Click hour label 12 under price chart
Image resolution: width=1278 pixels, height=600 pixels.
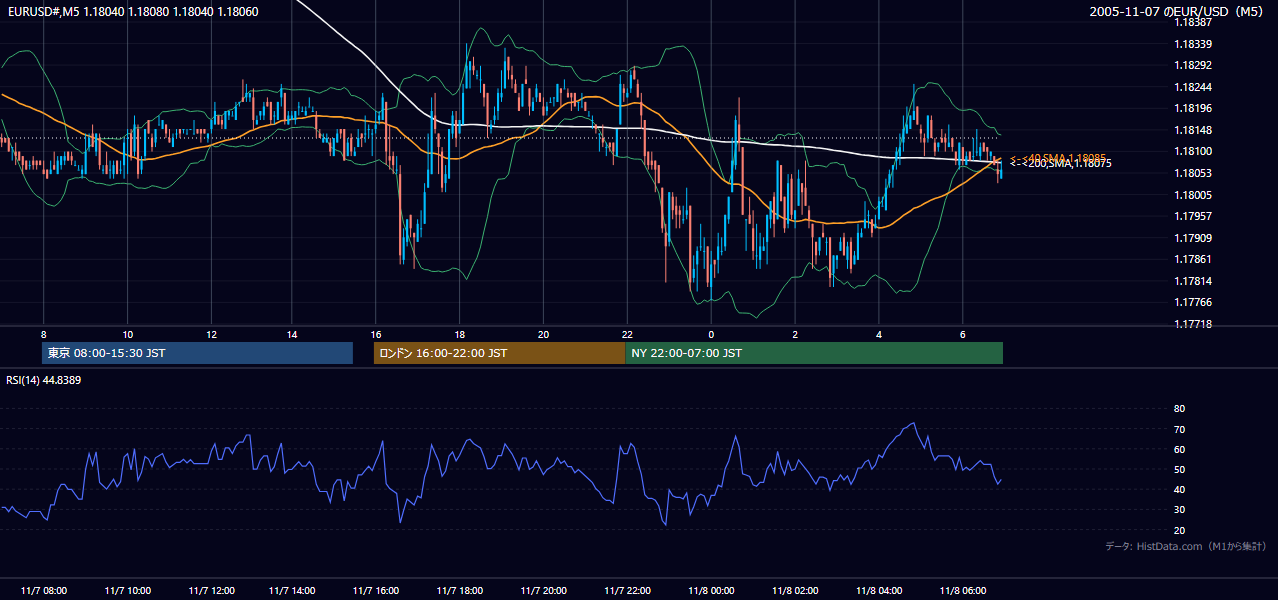click(x=211, y=334)
